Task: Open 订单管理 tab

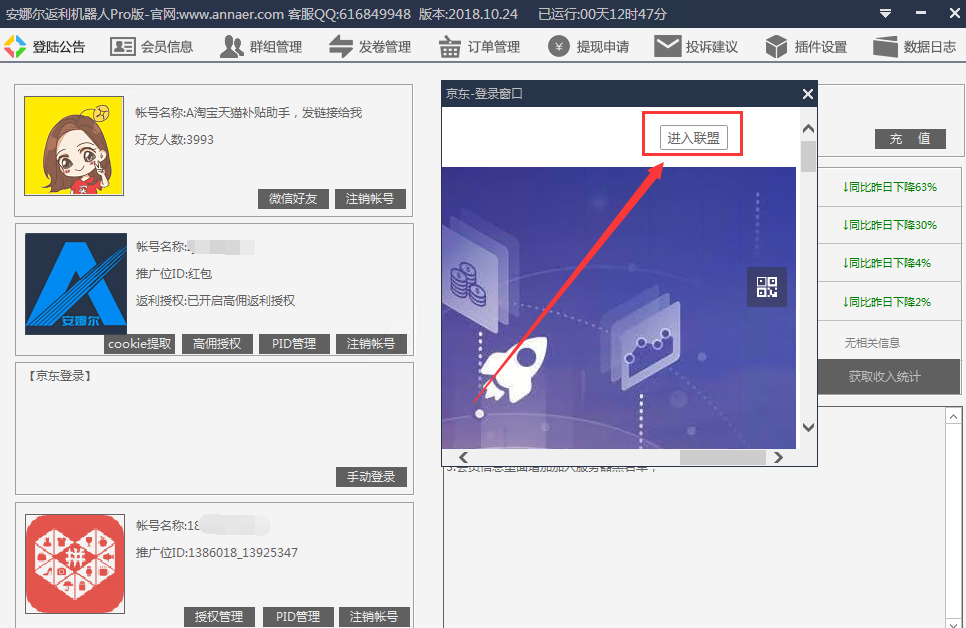Action: (x=479, y=47)
